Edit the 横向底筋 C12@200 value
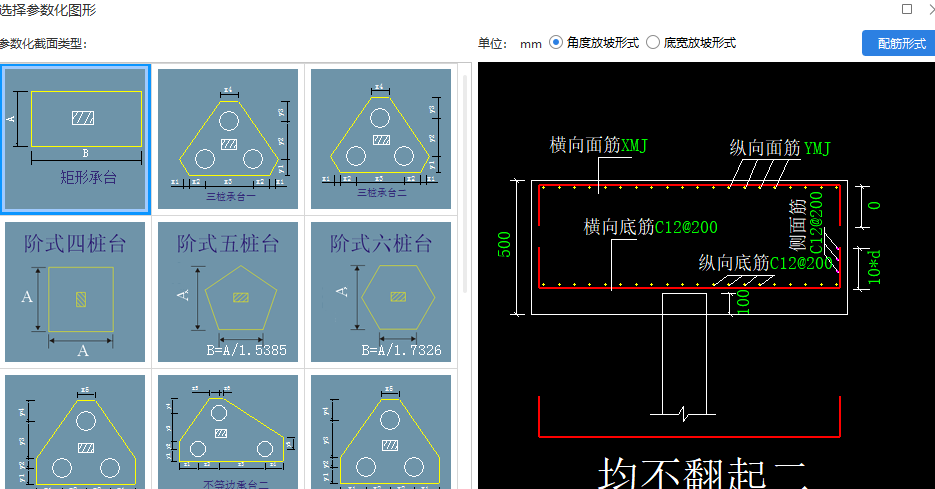935x489 pixels. point(686,227)
